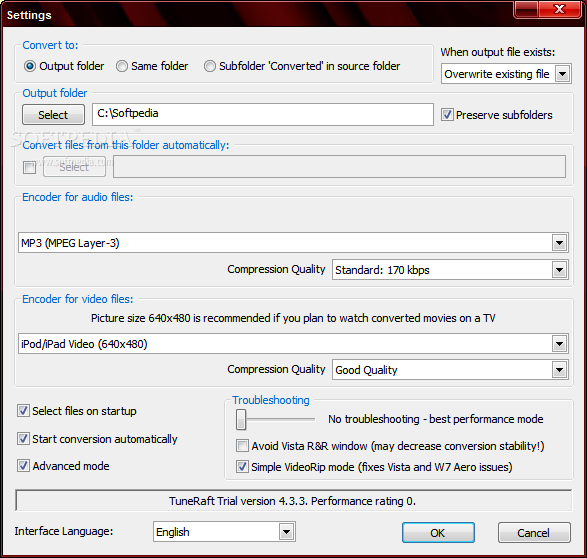Viewport: 587px width, 558px height.
Task: Click the 'When output file exists:' label
Action: tap(498, 52)
